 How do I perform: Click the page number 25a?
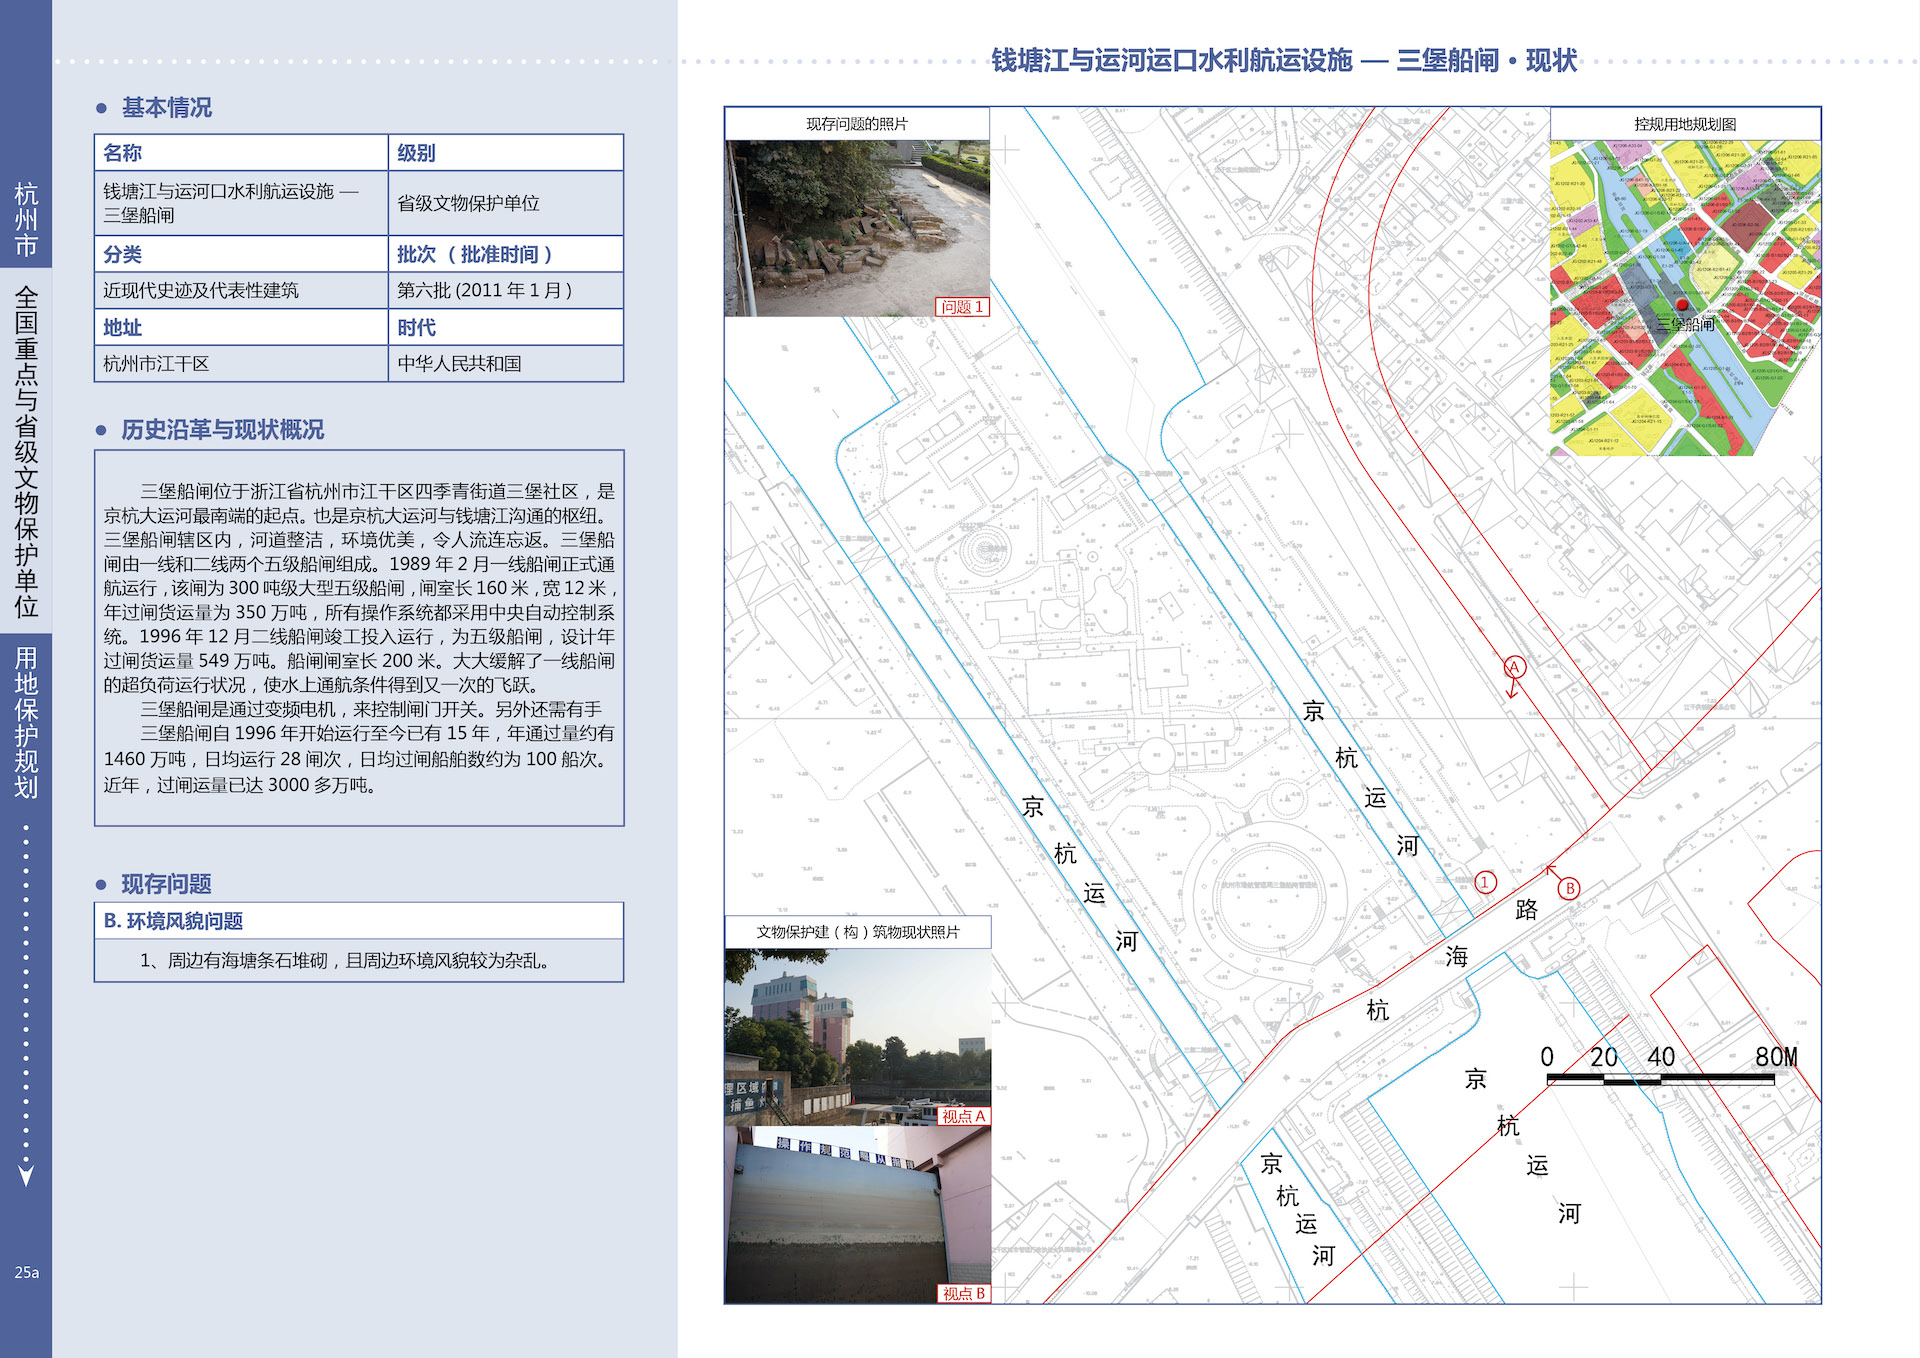click(26, 1273)
